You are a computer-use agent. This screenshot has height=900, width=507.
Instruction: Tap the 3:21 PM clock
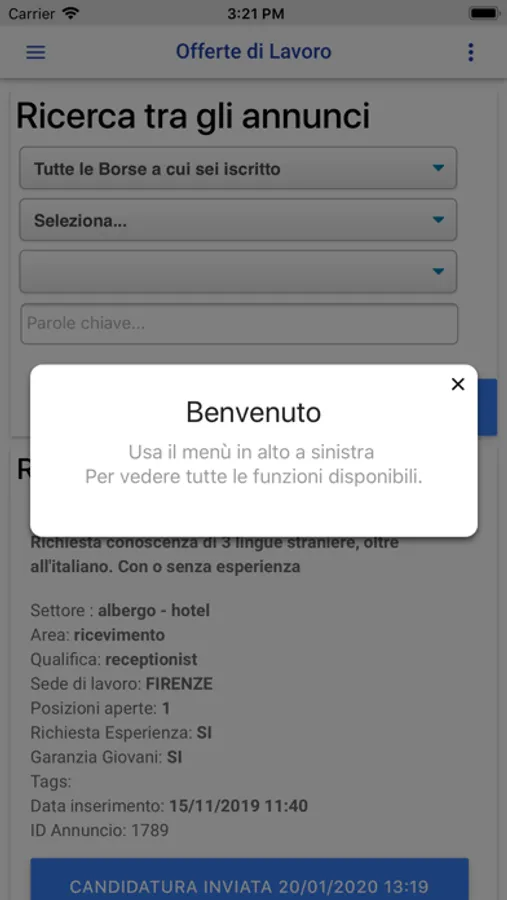click(x=256, y=13)
